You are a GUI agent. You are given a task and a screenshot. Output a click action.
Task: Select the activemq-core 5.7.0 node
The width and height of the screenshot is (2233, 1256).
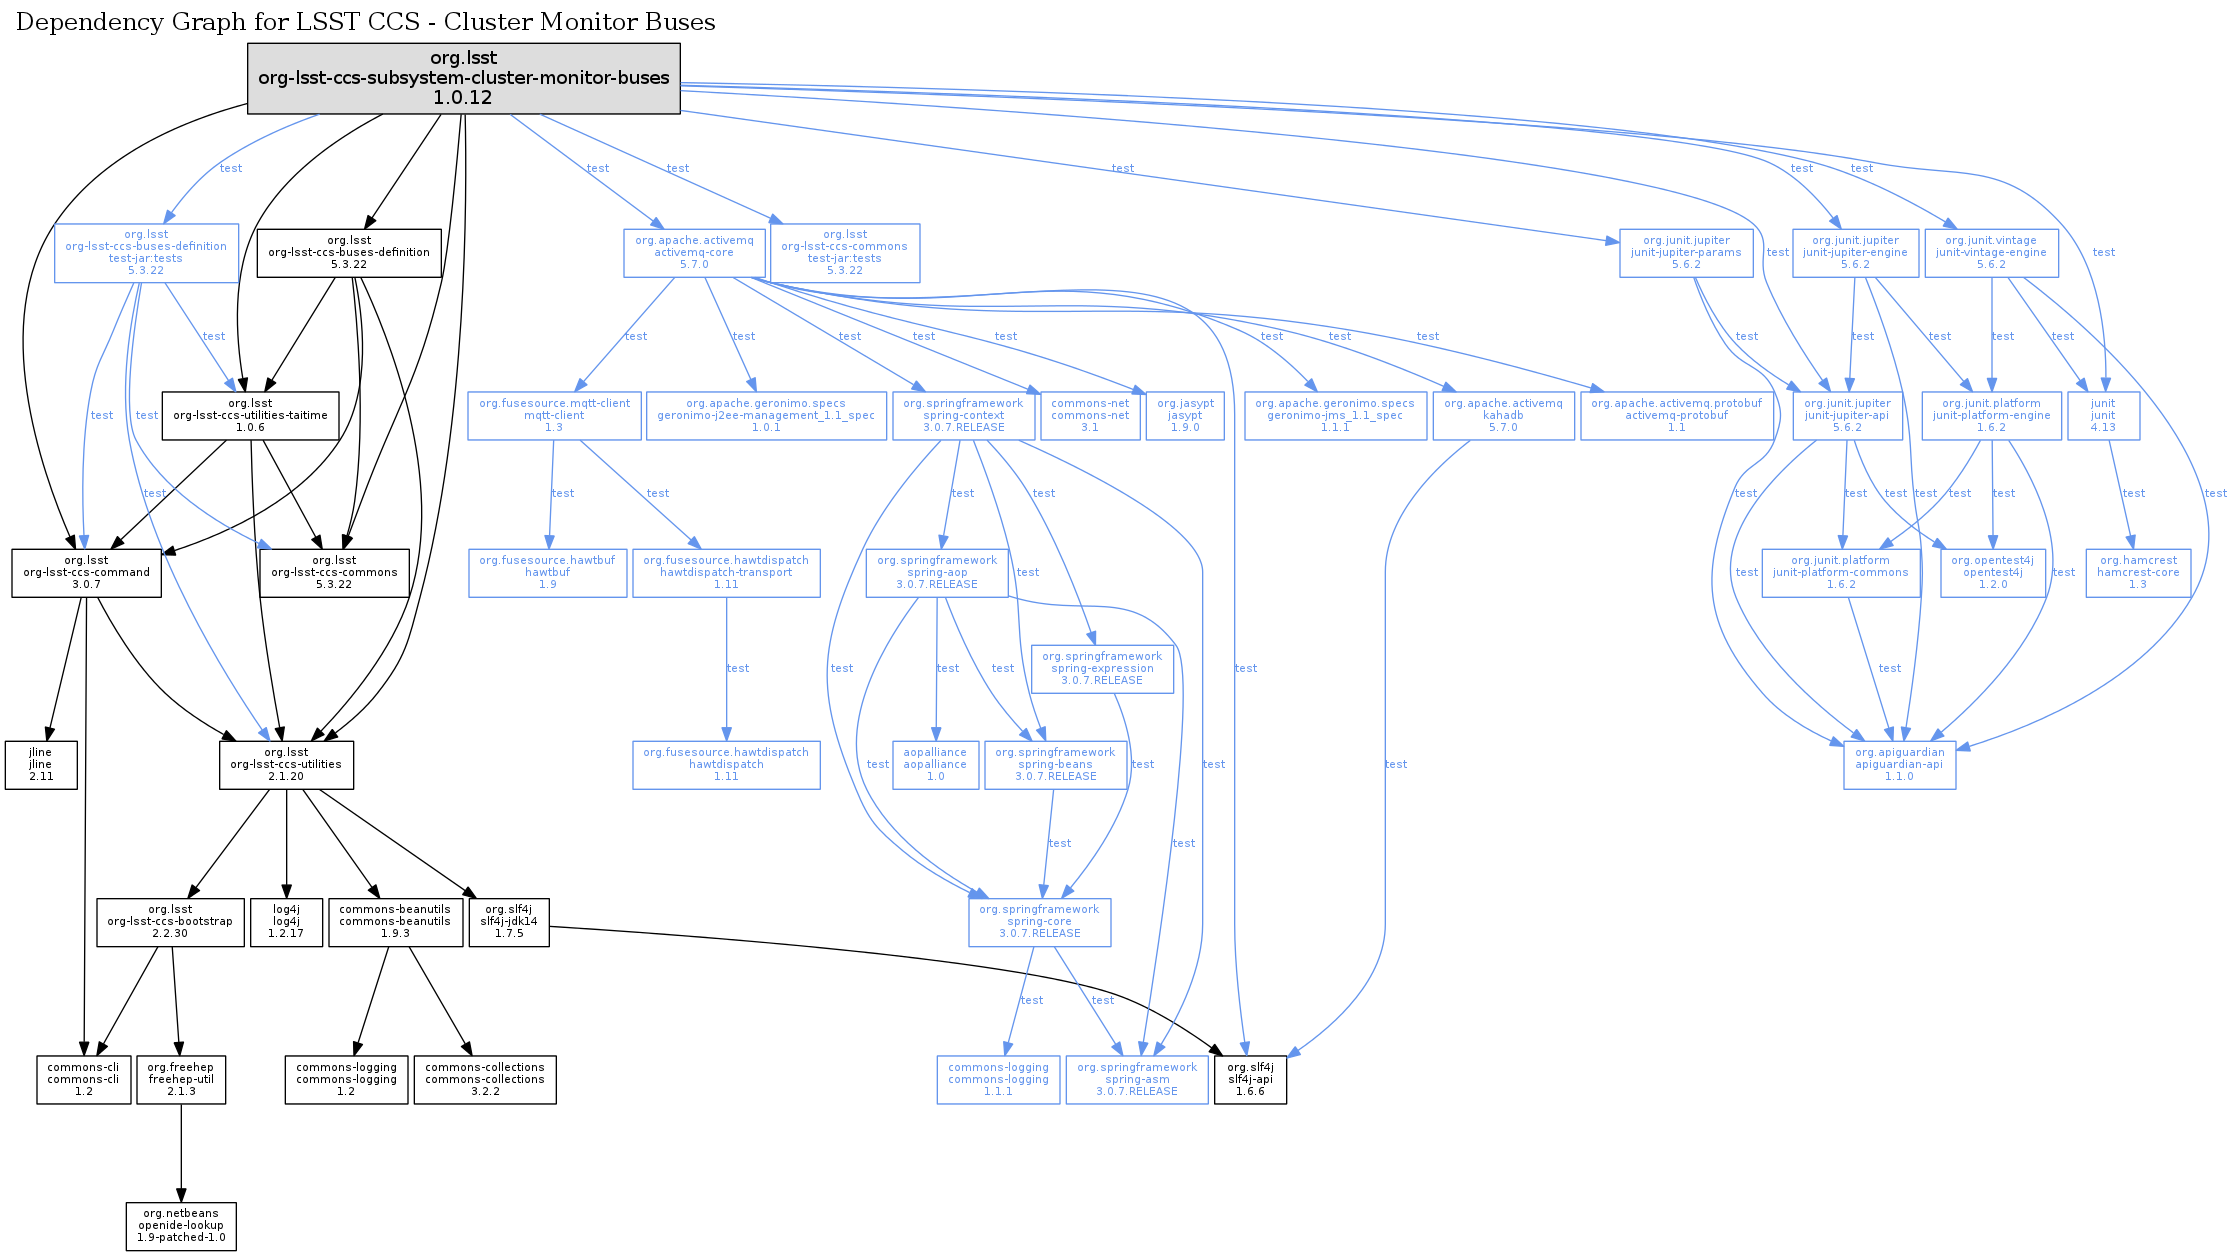[x=694, y=253]
